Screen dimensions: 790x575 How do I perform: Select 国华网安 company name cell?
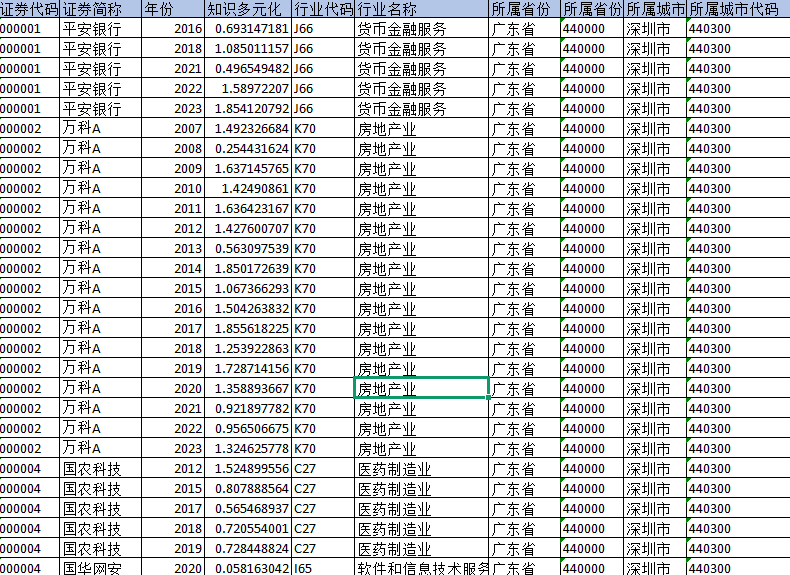(101, 568)
